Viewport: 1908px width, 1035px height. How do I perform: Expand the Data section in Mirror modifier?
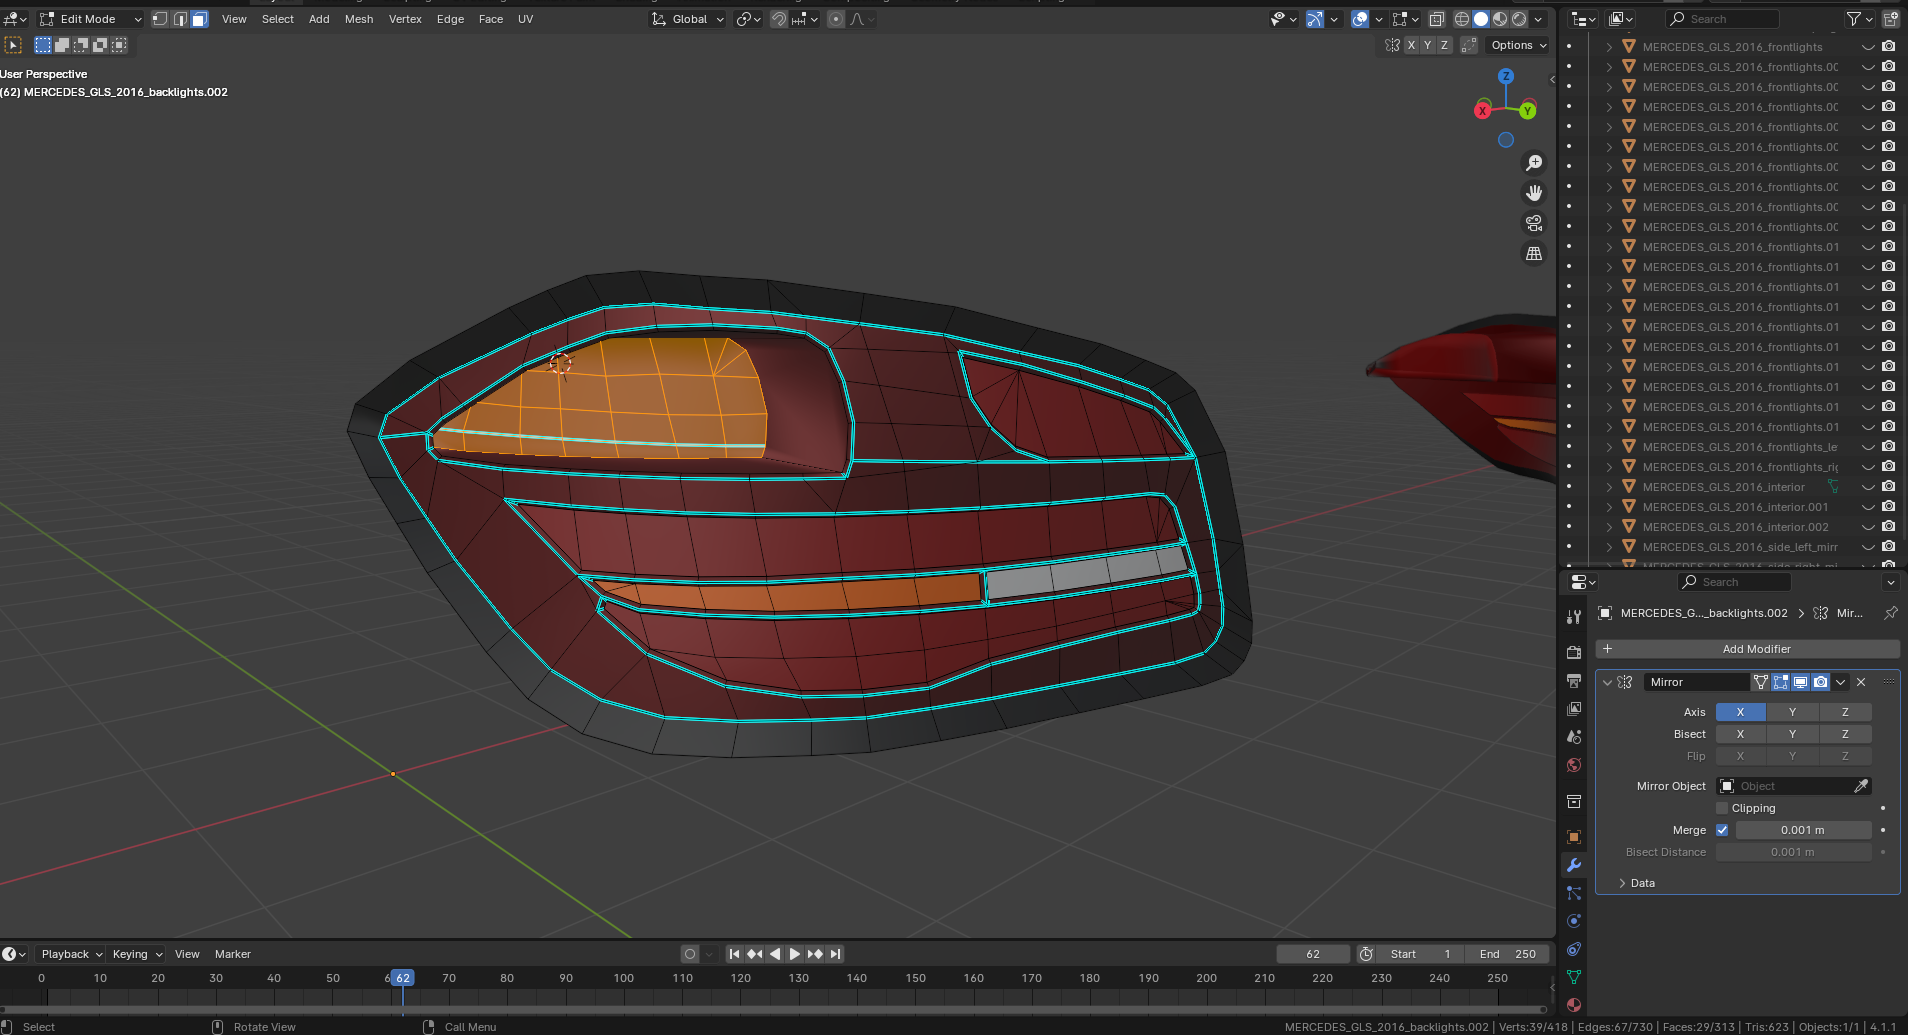coord(1642,883)
